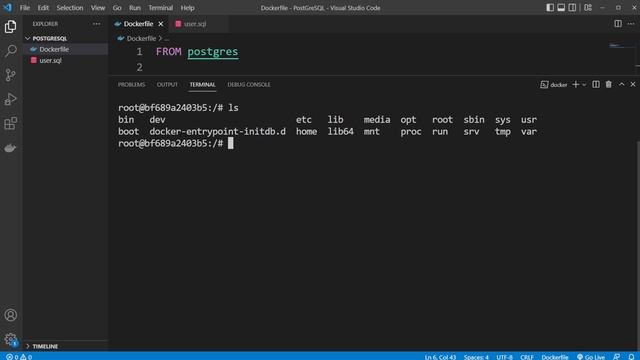The width and height of the screenshot is (640, 360).
Task: Select user.sql in the explorer tree
Action: [65, 60]
